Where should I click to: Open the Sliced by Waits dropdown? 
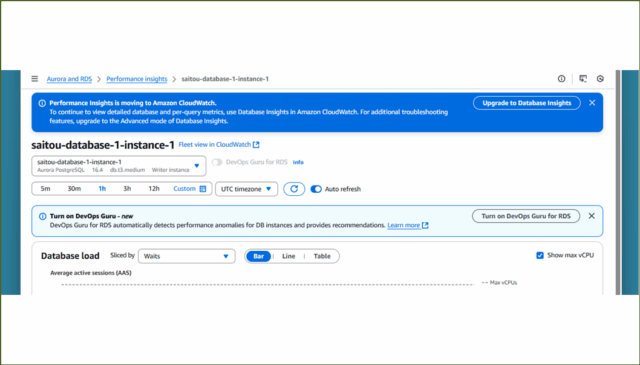coord(187,256)
